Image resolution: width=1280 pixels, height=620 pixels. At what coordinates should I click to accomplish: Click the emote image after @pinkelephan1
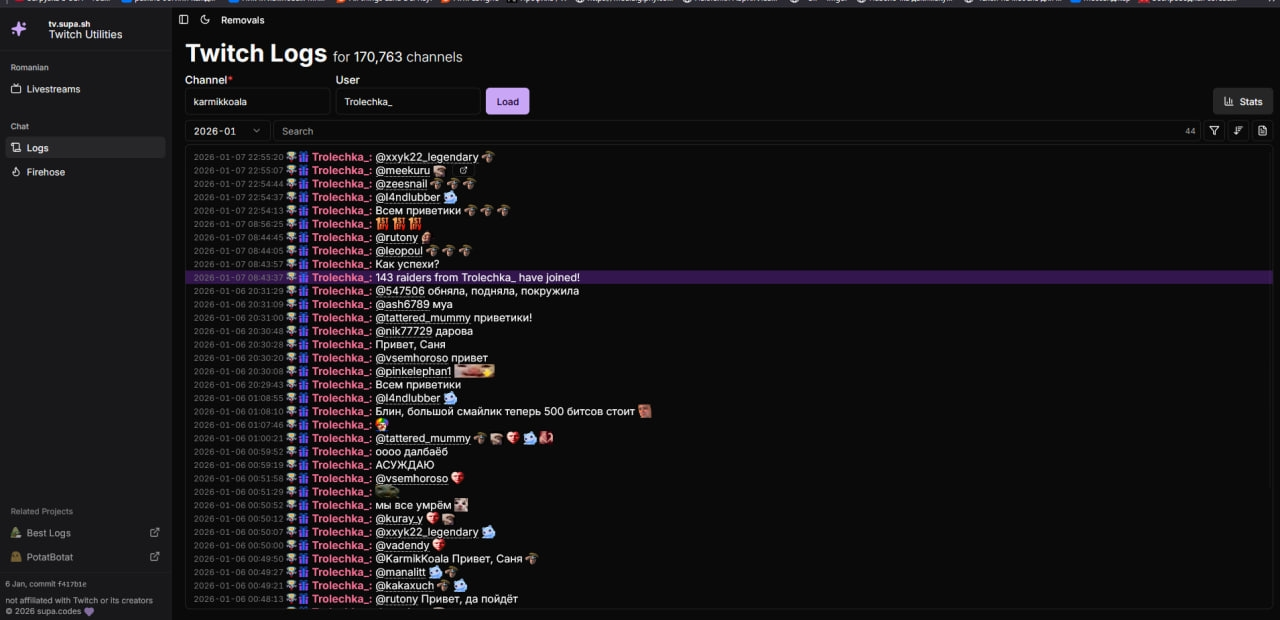tap(475, 371)
